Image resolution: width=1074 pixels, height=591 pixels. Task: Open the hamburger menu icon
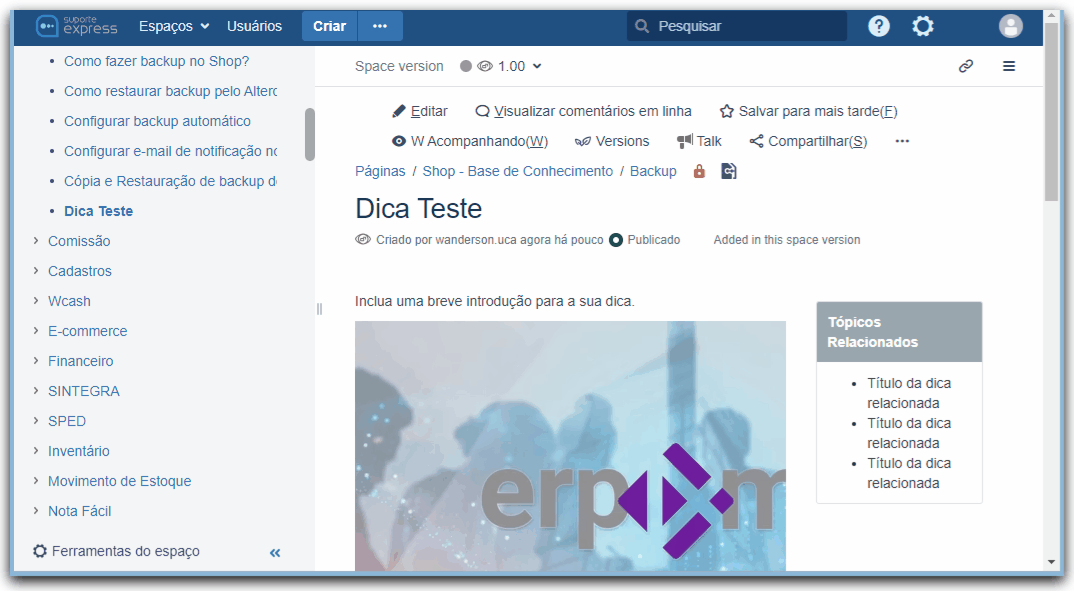tap(1009, 66)
